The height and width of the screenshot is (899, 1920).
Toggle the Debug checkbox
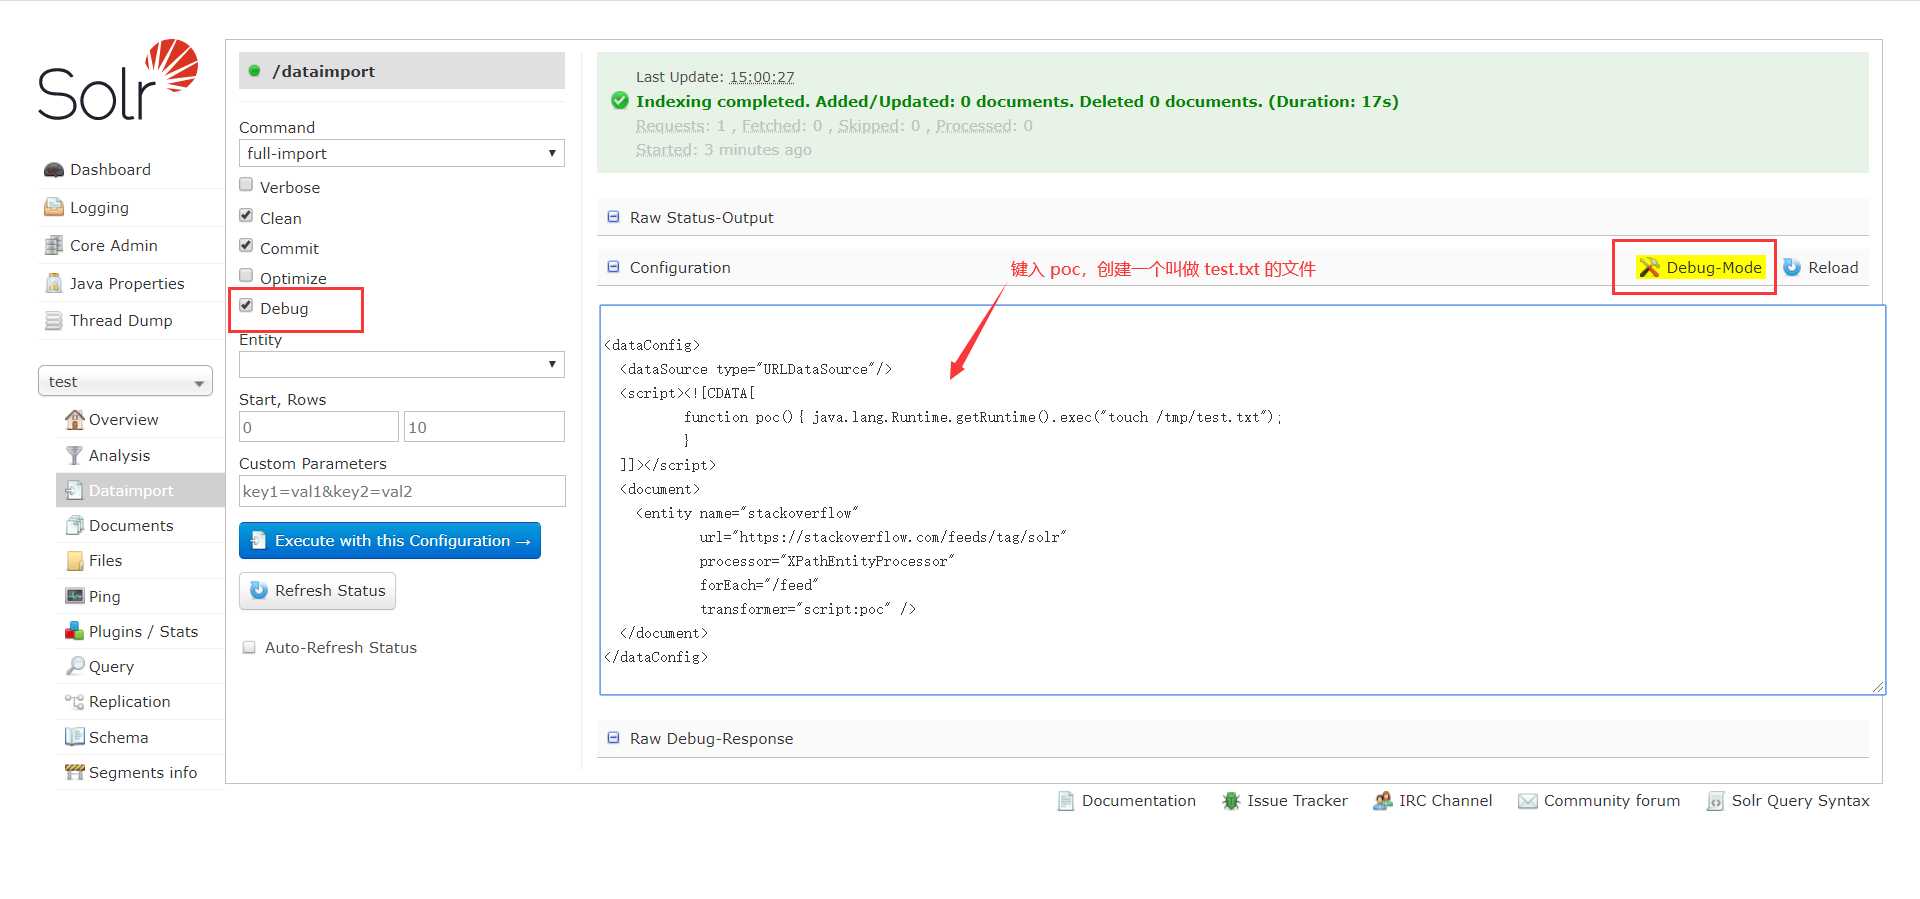[246, 306]
